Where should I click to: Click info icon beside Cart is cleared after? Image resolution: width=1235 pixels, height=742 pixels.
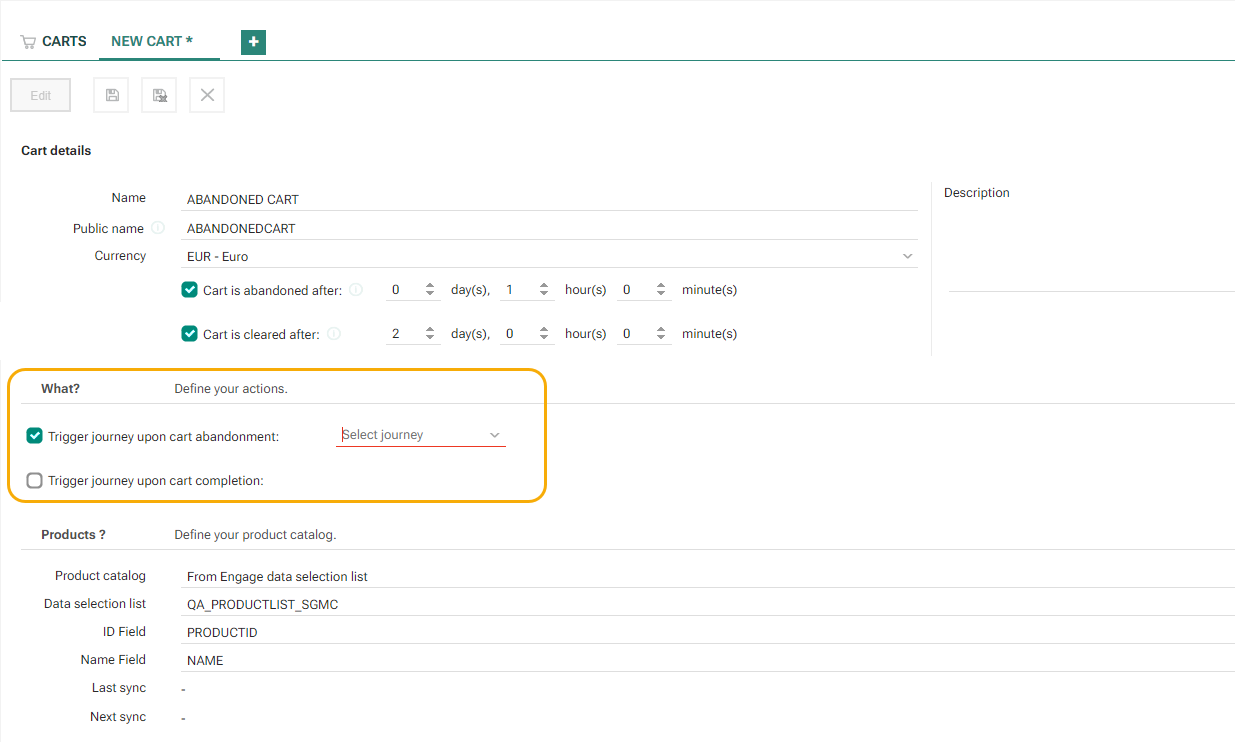(x=334, y=334)
